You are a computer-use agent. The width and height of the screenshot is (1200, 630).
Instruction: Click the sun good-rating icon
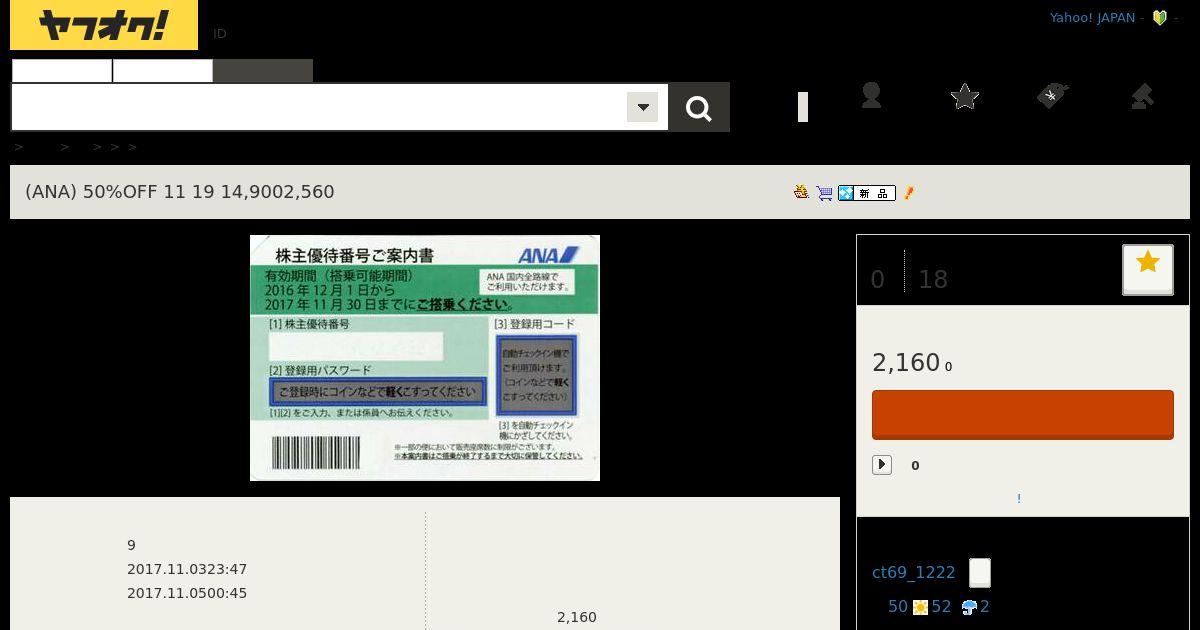click(920, 607)
